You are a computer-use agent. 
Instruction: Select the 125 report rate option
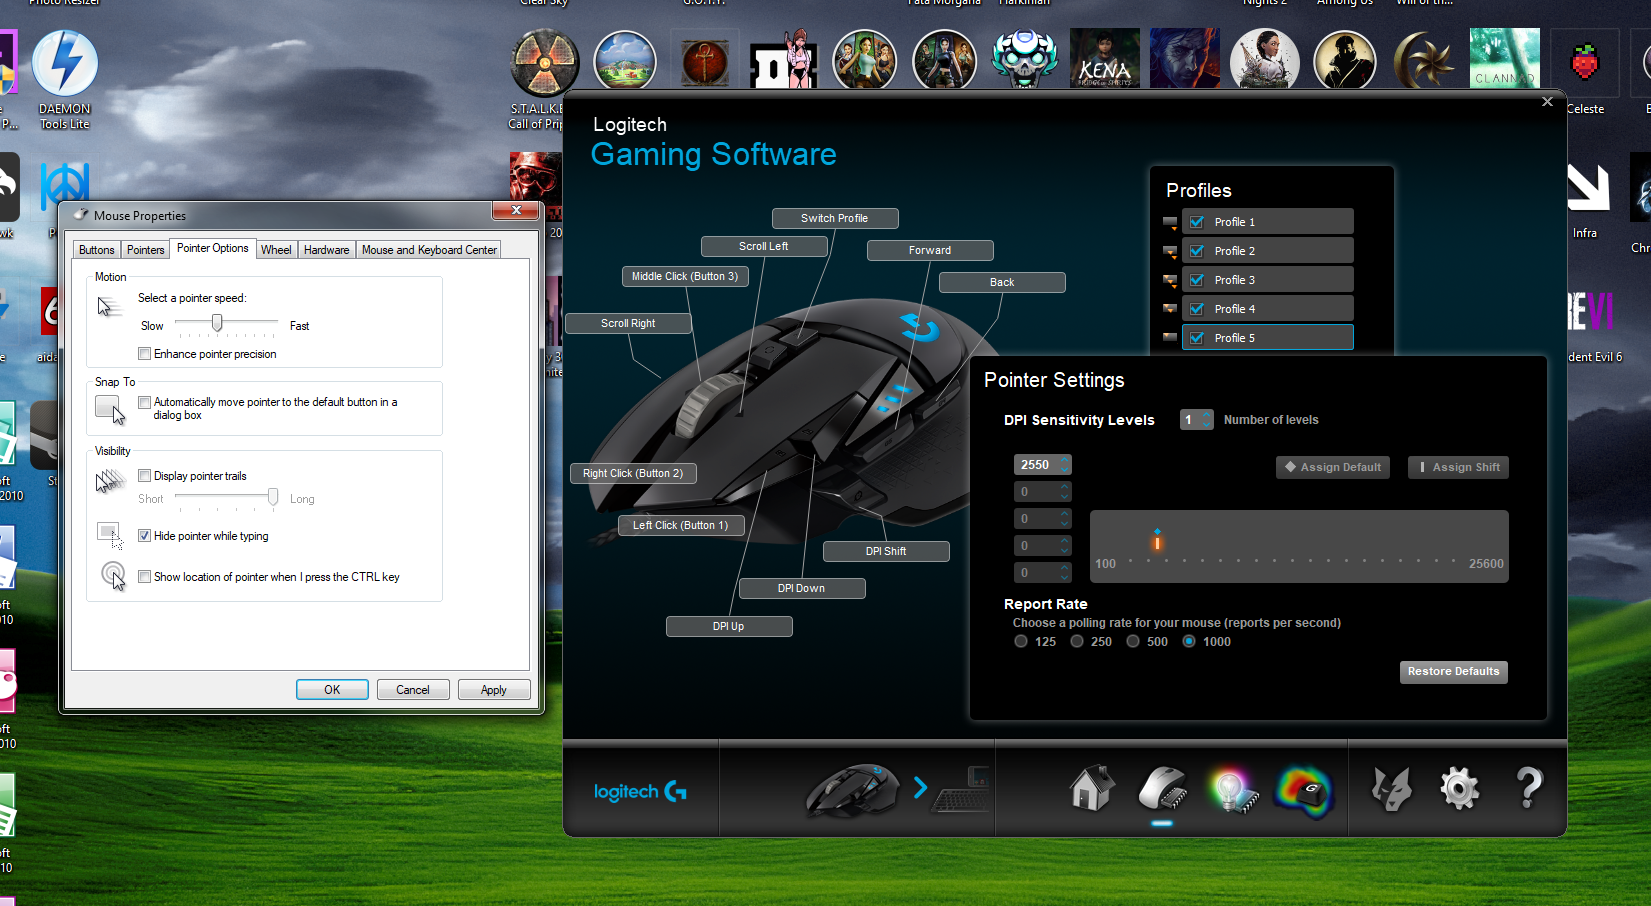(x=1021, y=642)
